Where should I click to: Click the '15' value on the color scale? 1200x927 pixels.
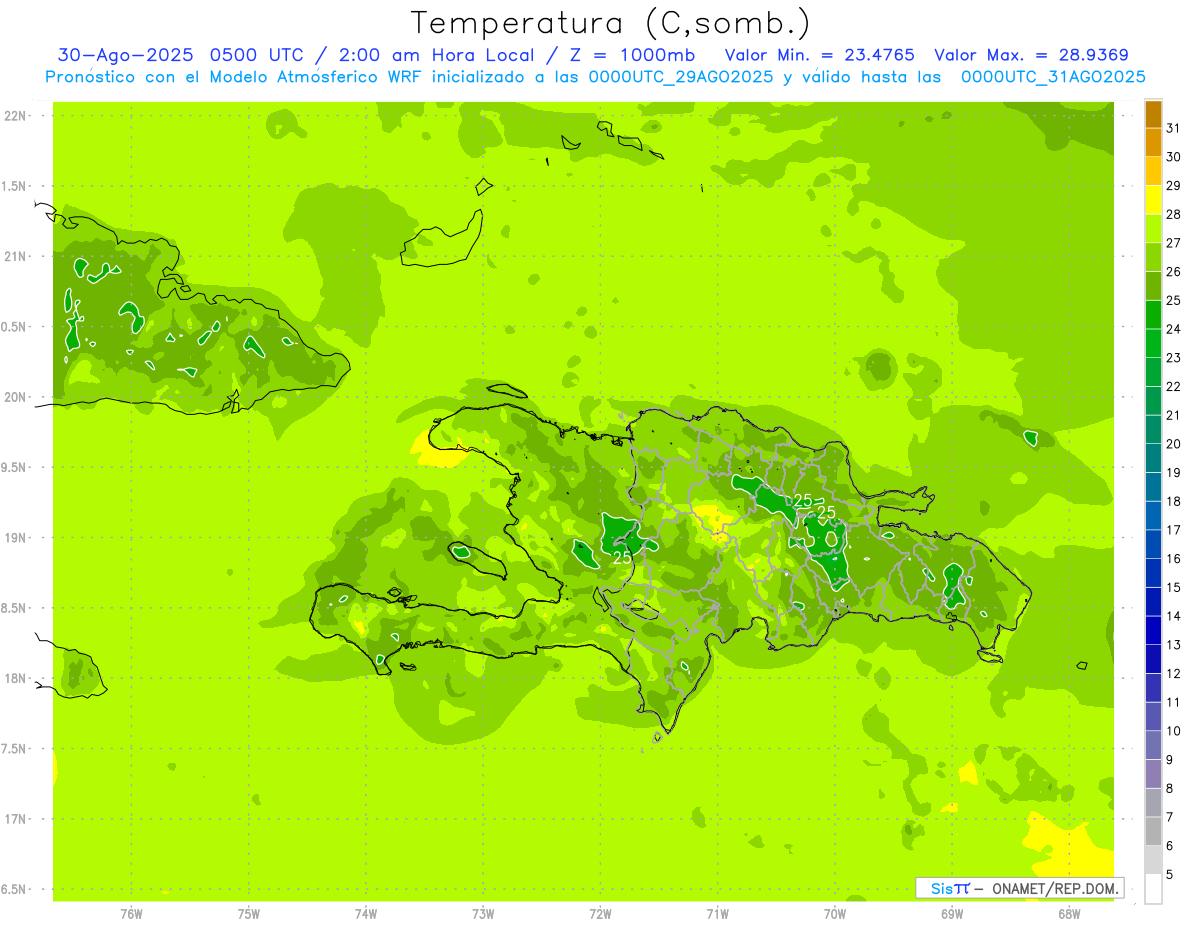[1173, 587]
